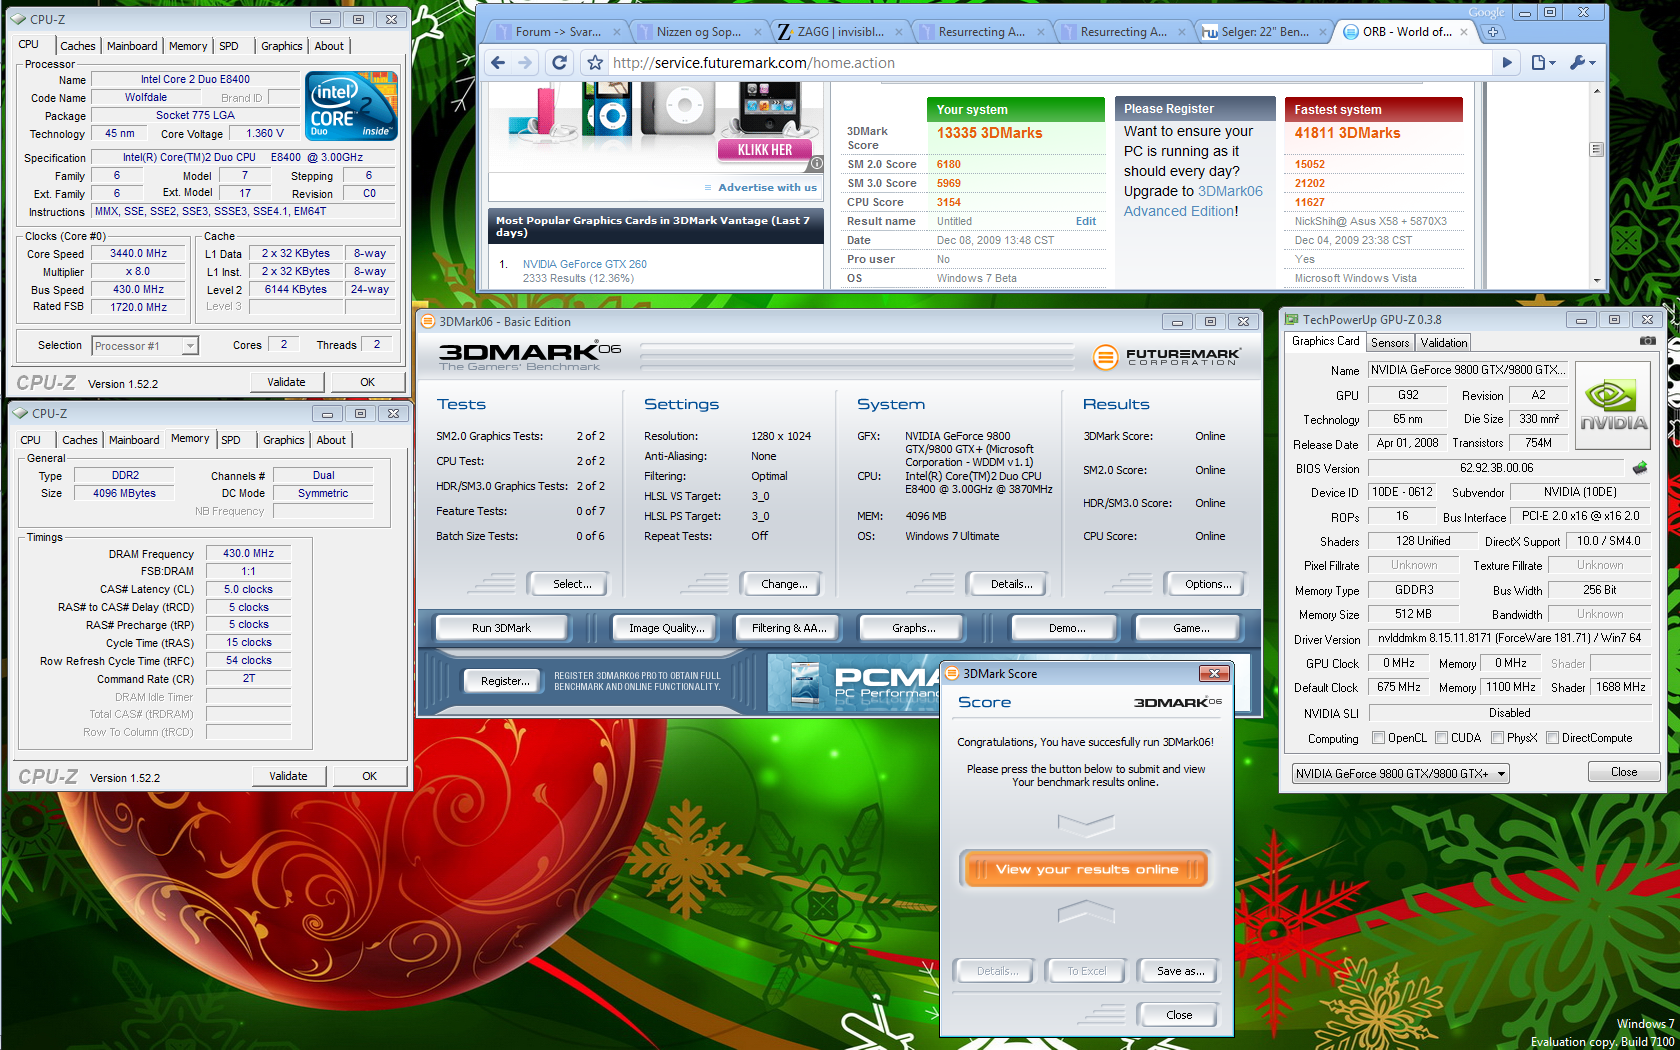Switch to the Validation tab in GPU-Z
This screenshot has width=1680, height=1050.
(x=1444, y=343)
